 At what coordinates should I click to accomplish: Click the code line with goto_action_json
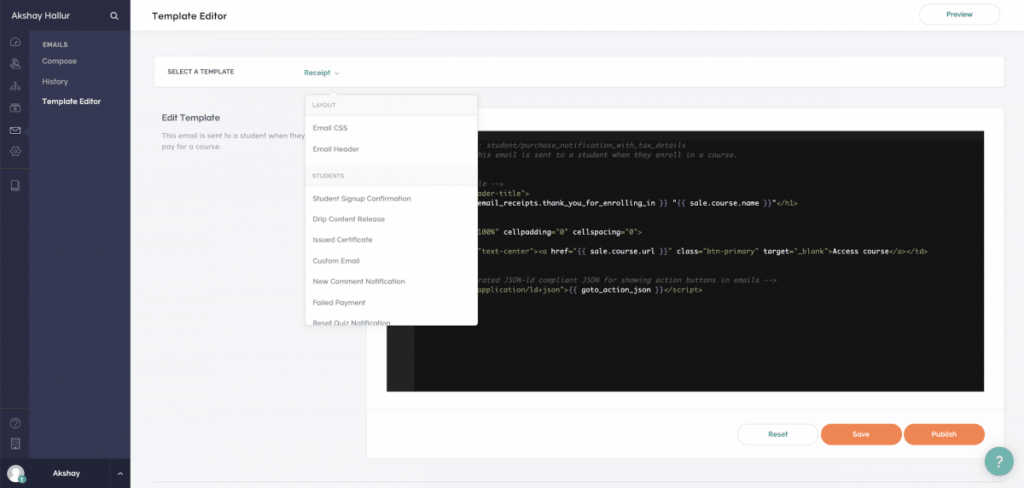click(591, 289)
